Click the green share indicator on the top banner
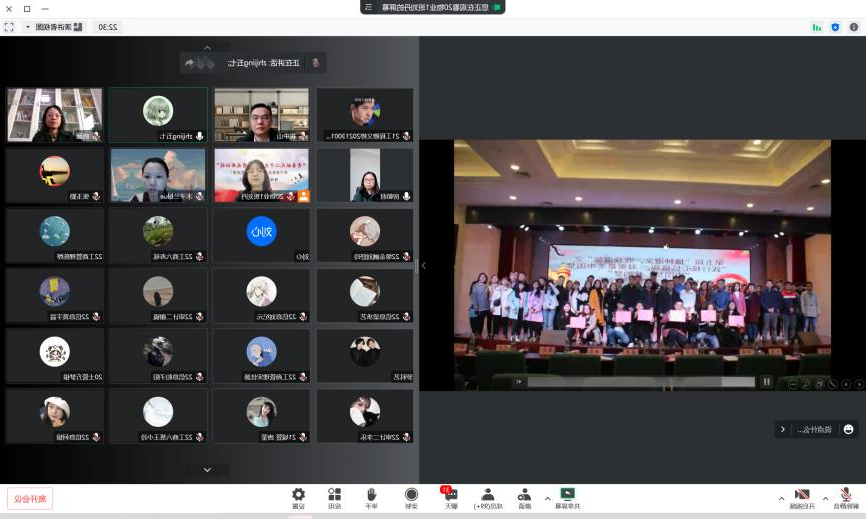 497,7
